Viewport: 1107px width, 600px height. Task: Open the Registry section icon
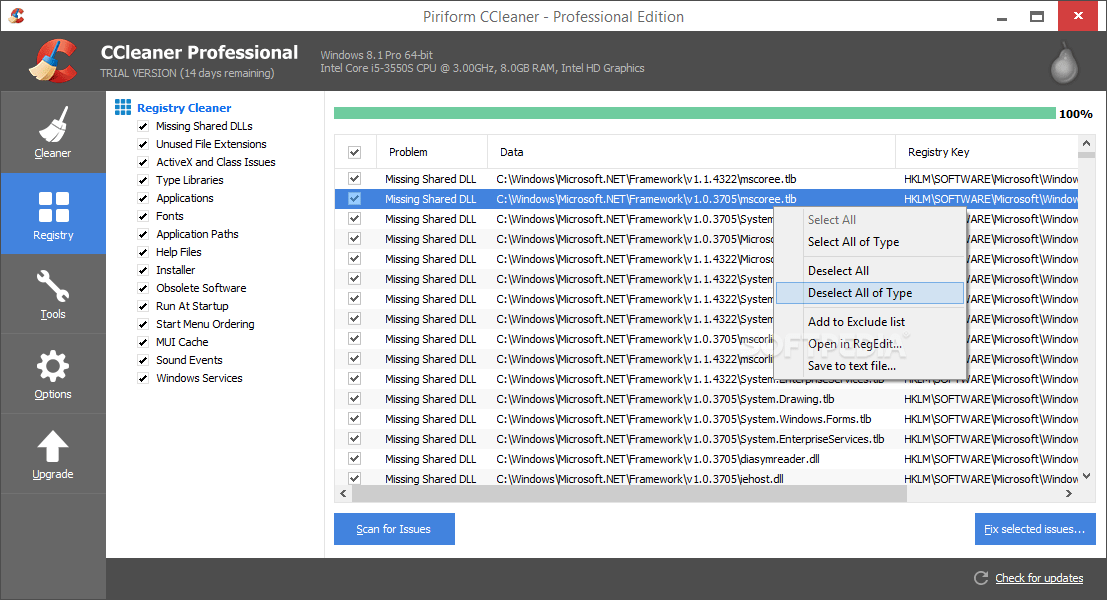[x=52, y=207]
